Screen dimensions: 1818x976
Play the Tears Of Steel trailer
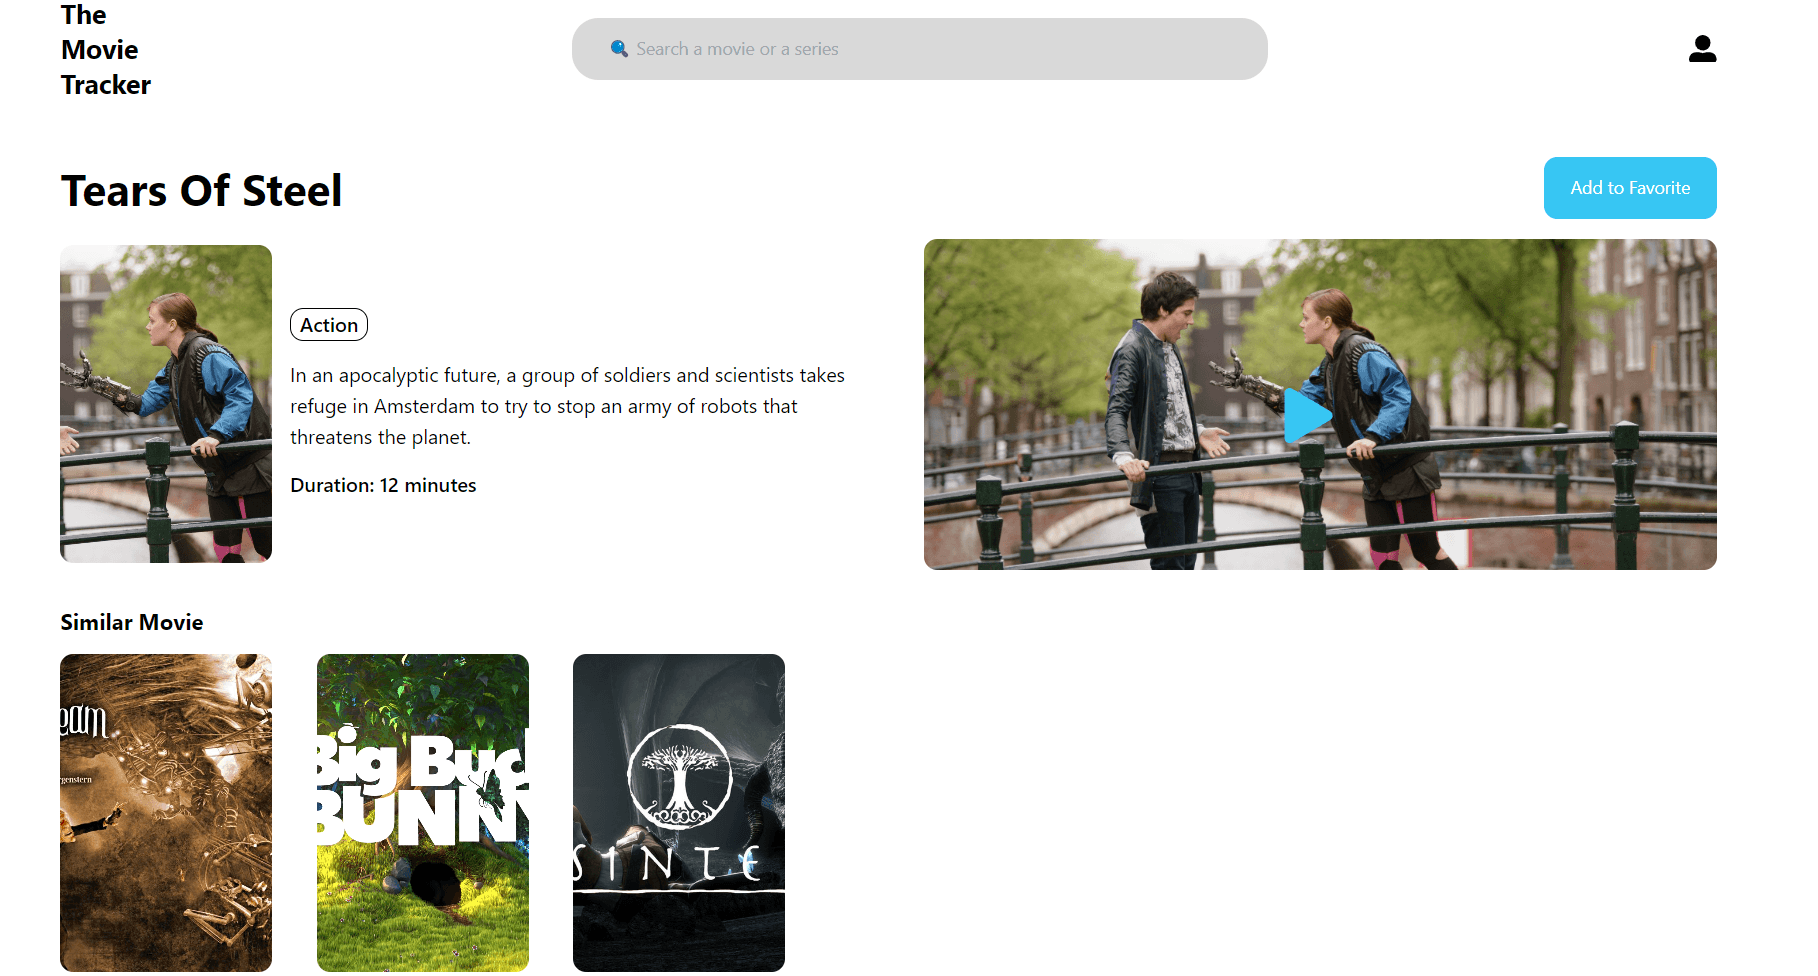[1305, 415]
